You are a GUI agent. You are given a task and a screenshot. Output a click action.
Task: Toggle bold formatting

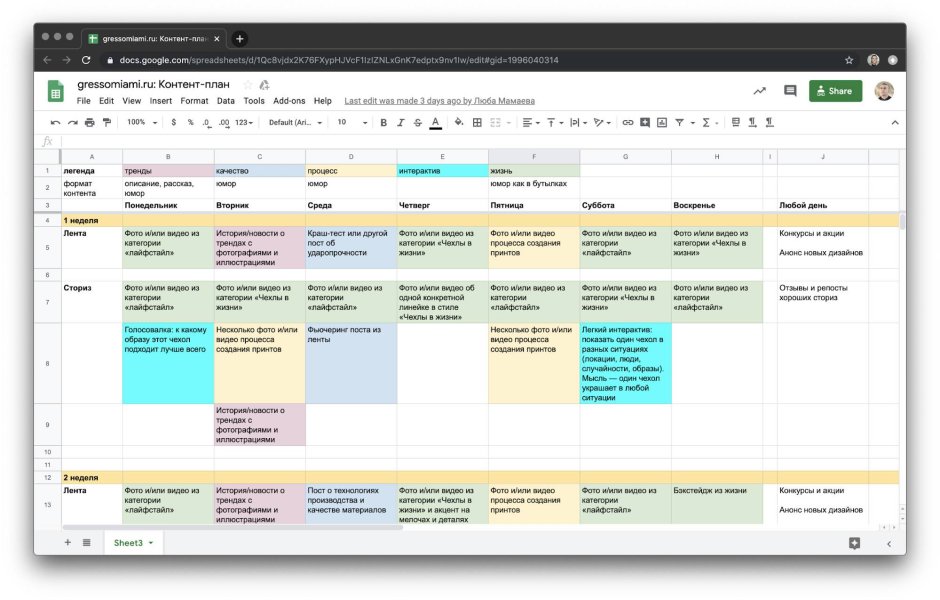385,120
